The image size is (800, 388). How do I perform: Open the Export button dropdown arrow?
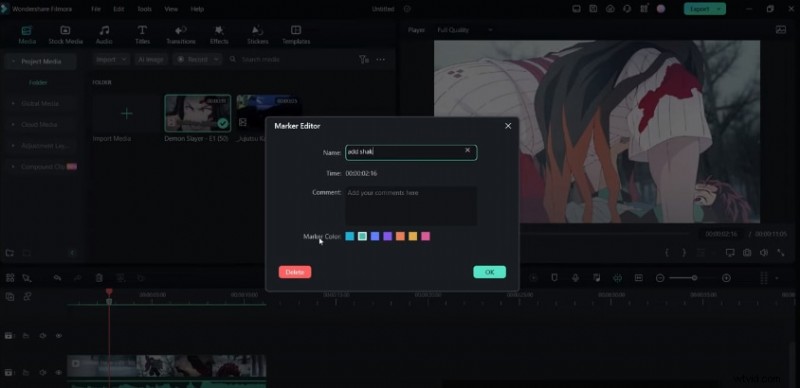(720, 9)
